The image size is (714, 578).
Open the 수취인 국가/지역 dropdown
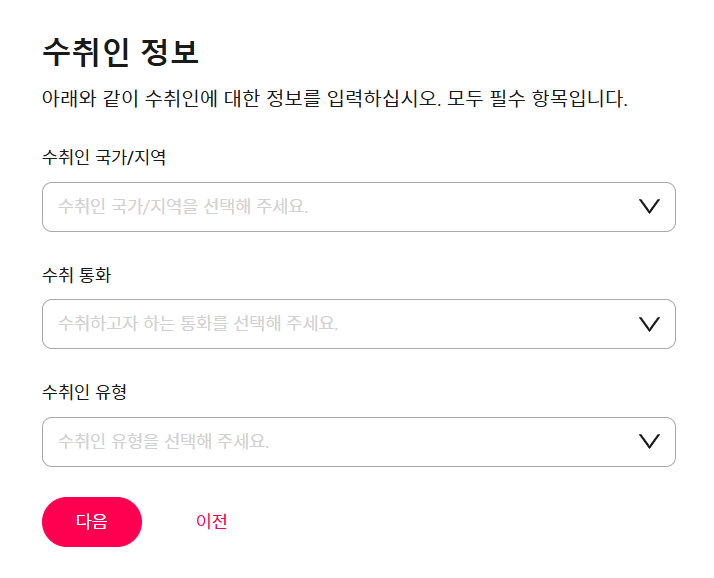click(358, 207)
